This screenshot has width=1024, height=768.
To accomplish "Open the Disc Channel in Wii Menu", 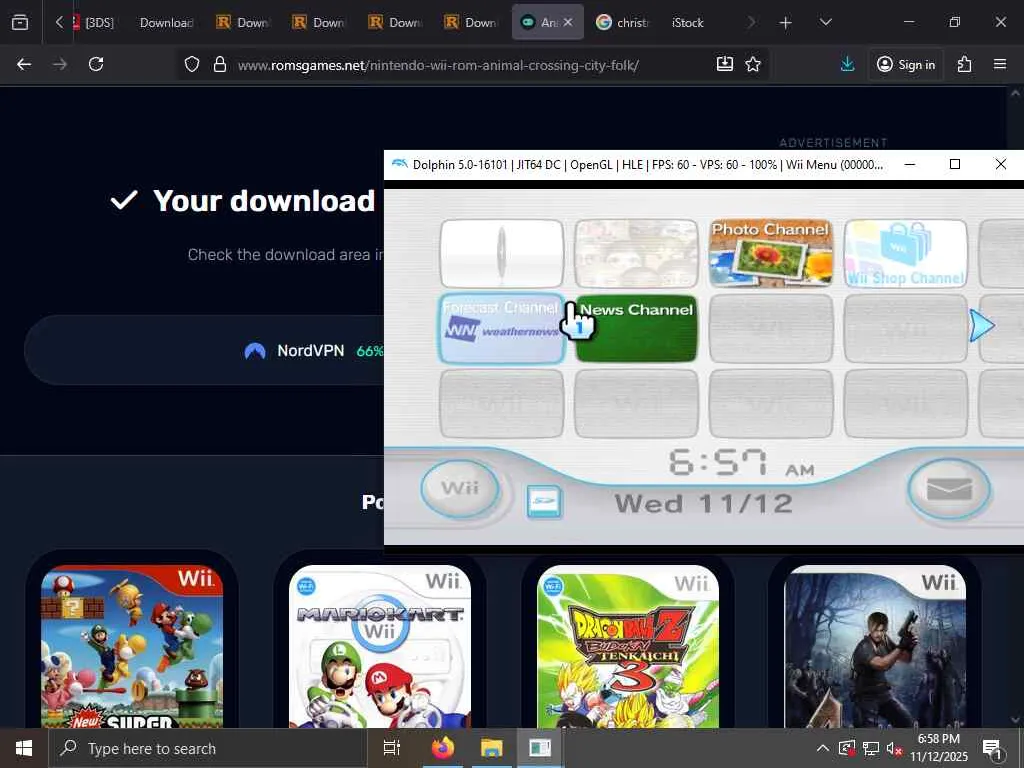I will pos(502,253).
